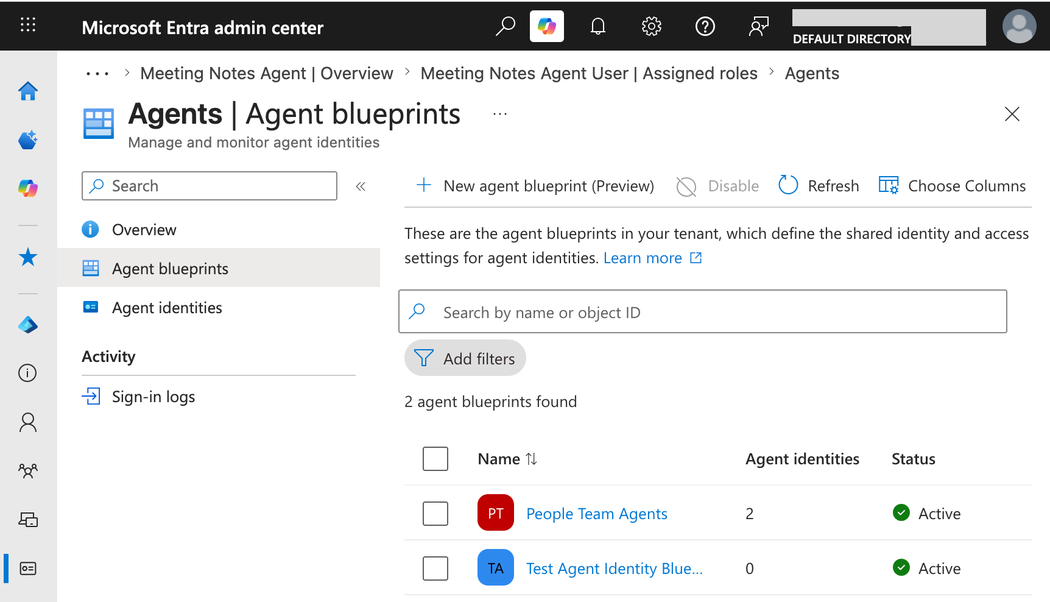
Task: Open Groups icon in left rail
Action: click(27, 471)
